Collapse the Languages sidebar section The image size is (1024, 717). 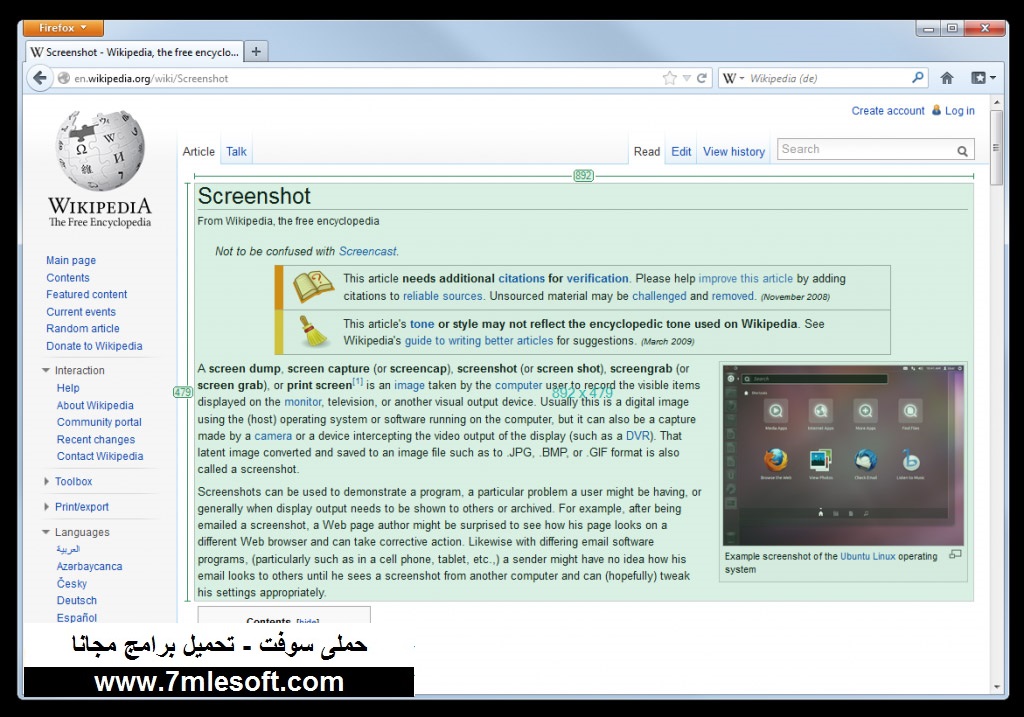pos(46,532)
